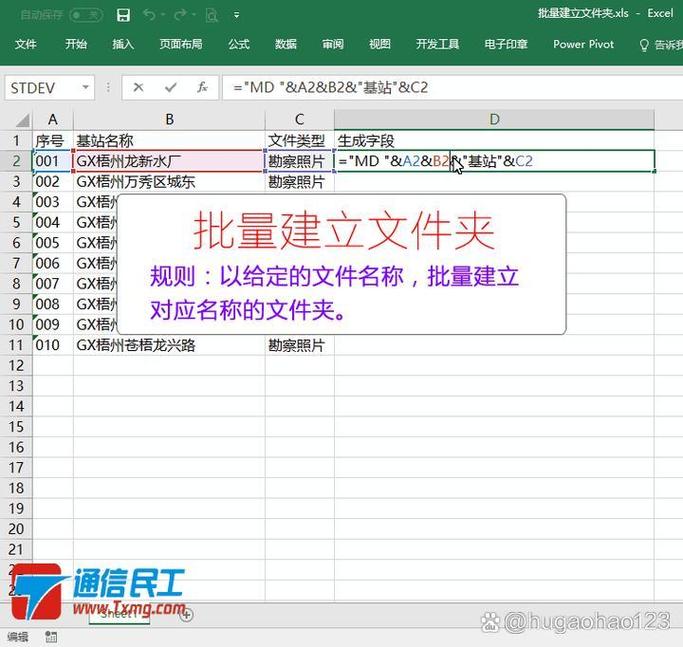Switch to the 页面布局 ribbon tab
This screenshot has width=683, height=647.
(x=181, y=44)
